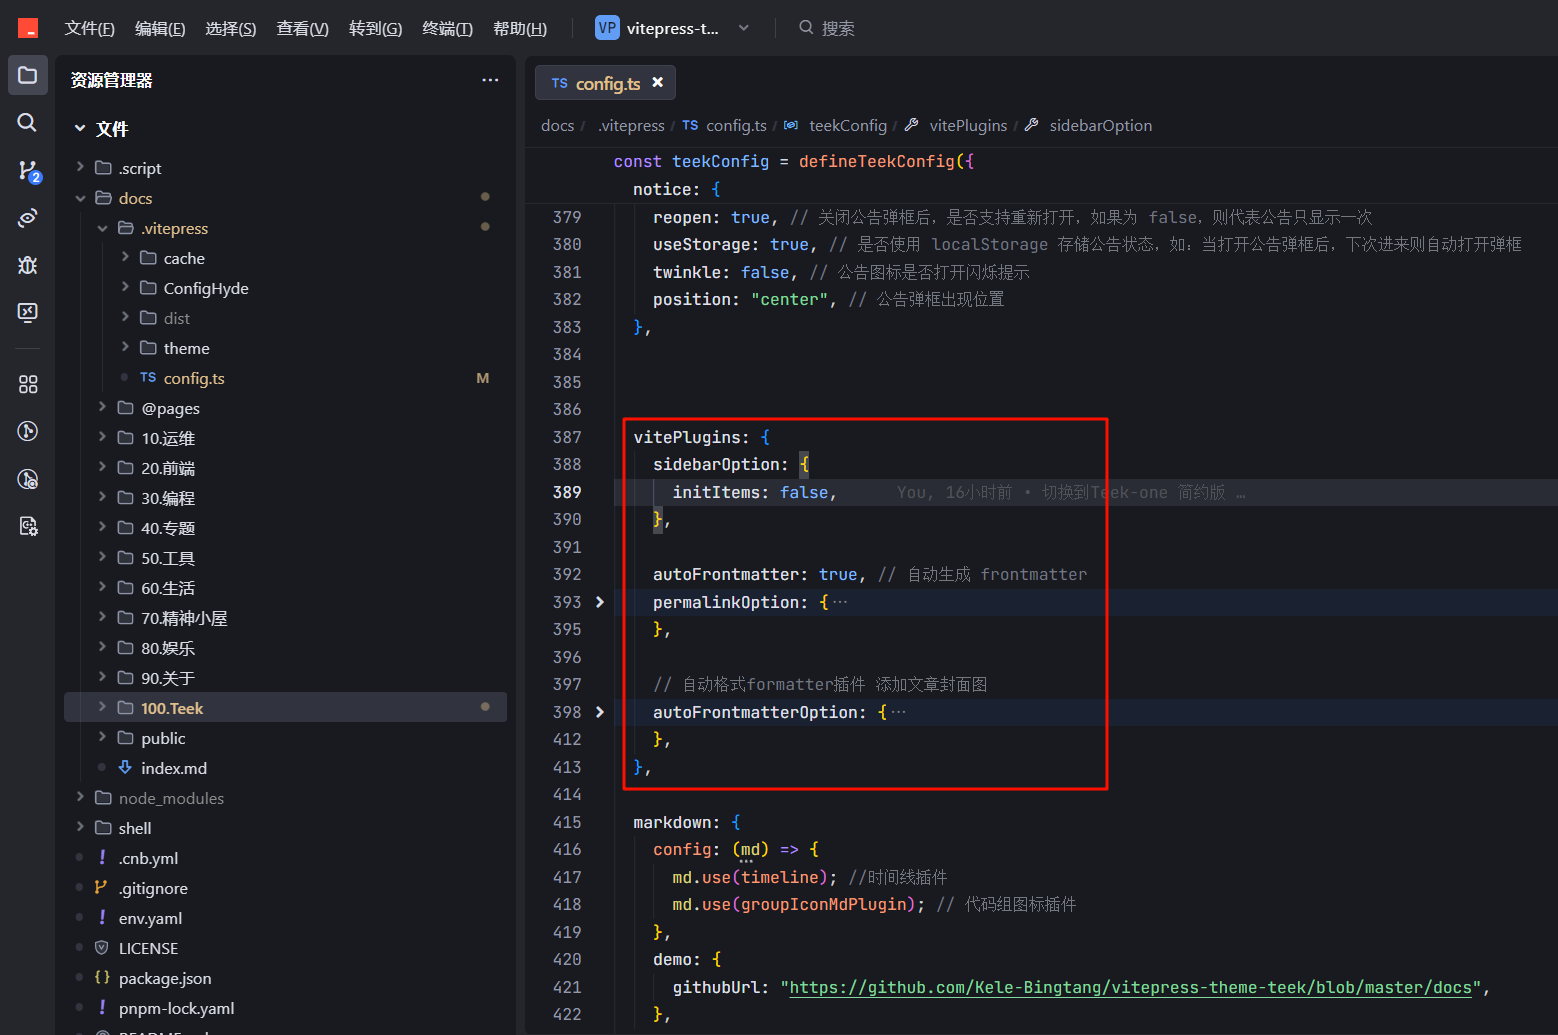Collapse the docs folder
Screen dimensions: 1558x1035
click(x=80, y=198)
